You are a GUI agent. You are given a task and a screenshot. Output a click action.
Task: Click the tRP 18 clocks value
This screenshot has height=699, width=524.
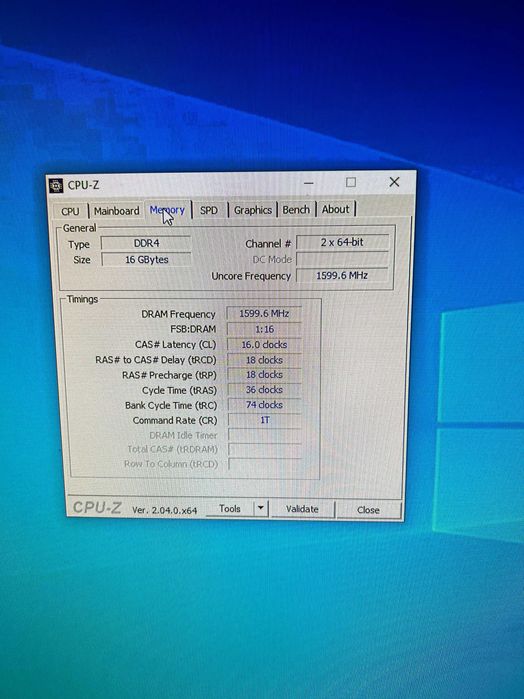[264, 374]
